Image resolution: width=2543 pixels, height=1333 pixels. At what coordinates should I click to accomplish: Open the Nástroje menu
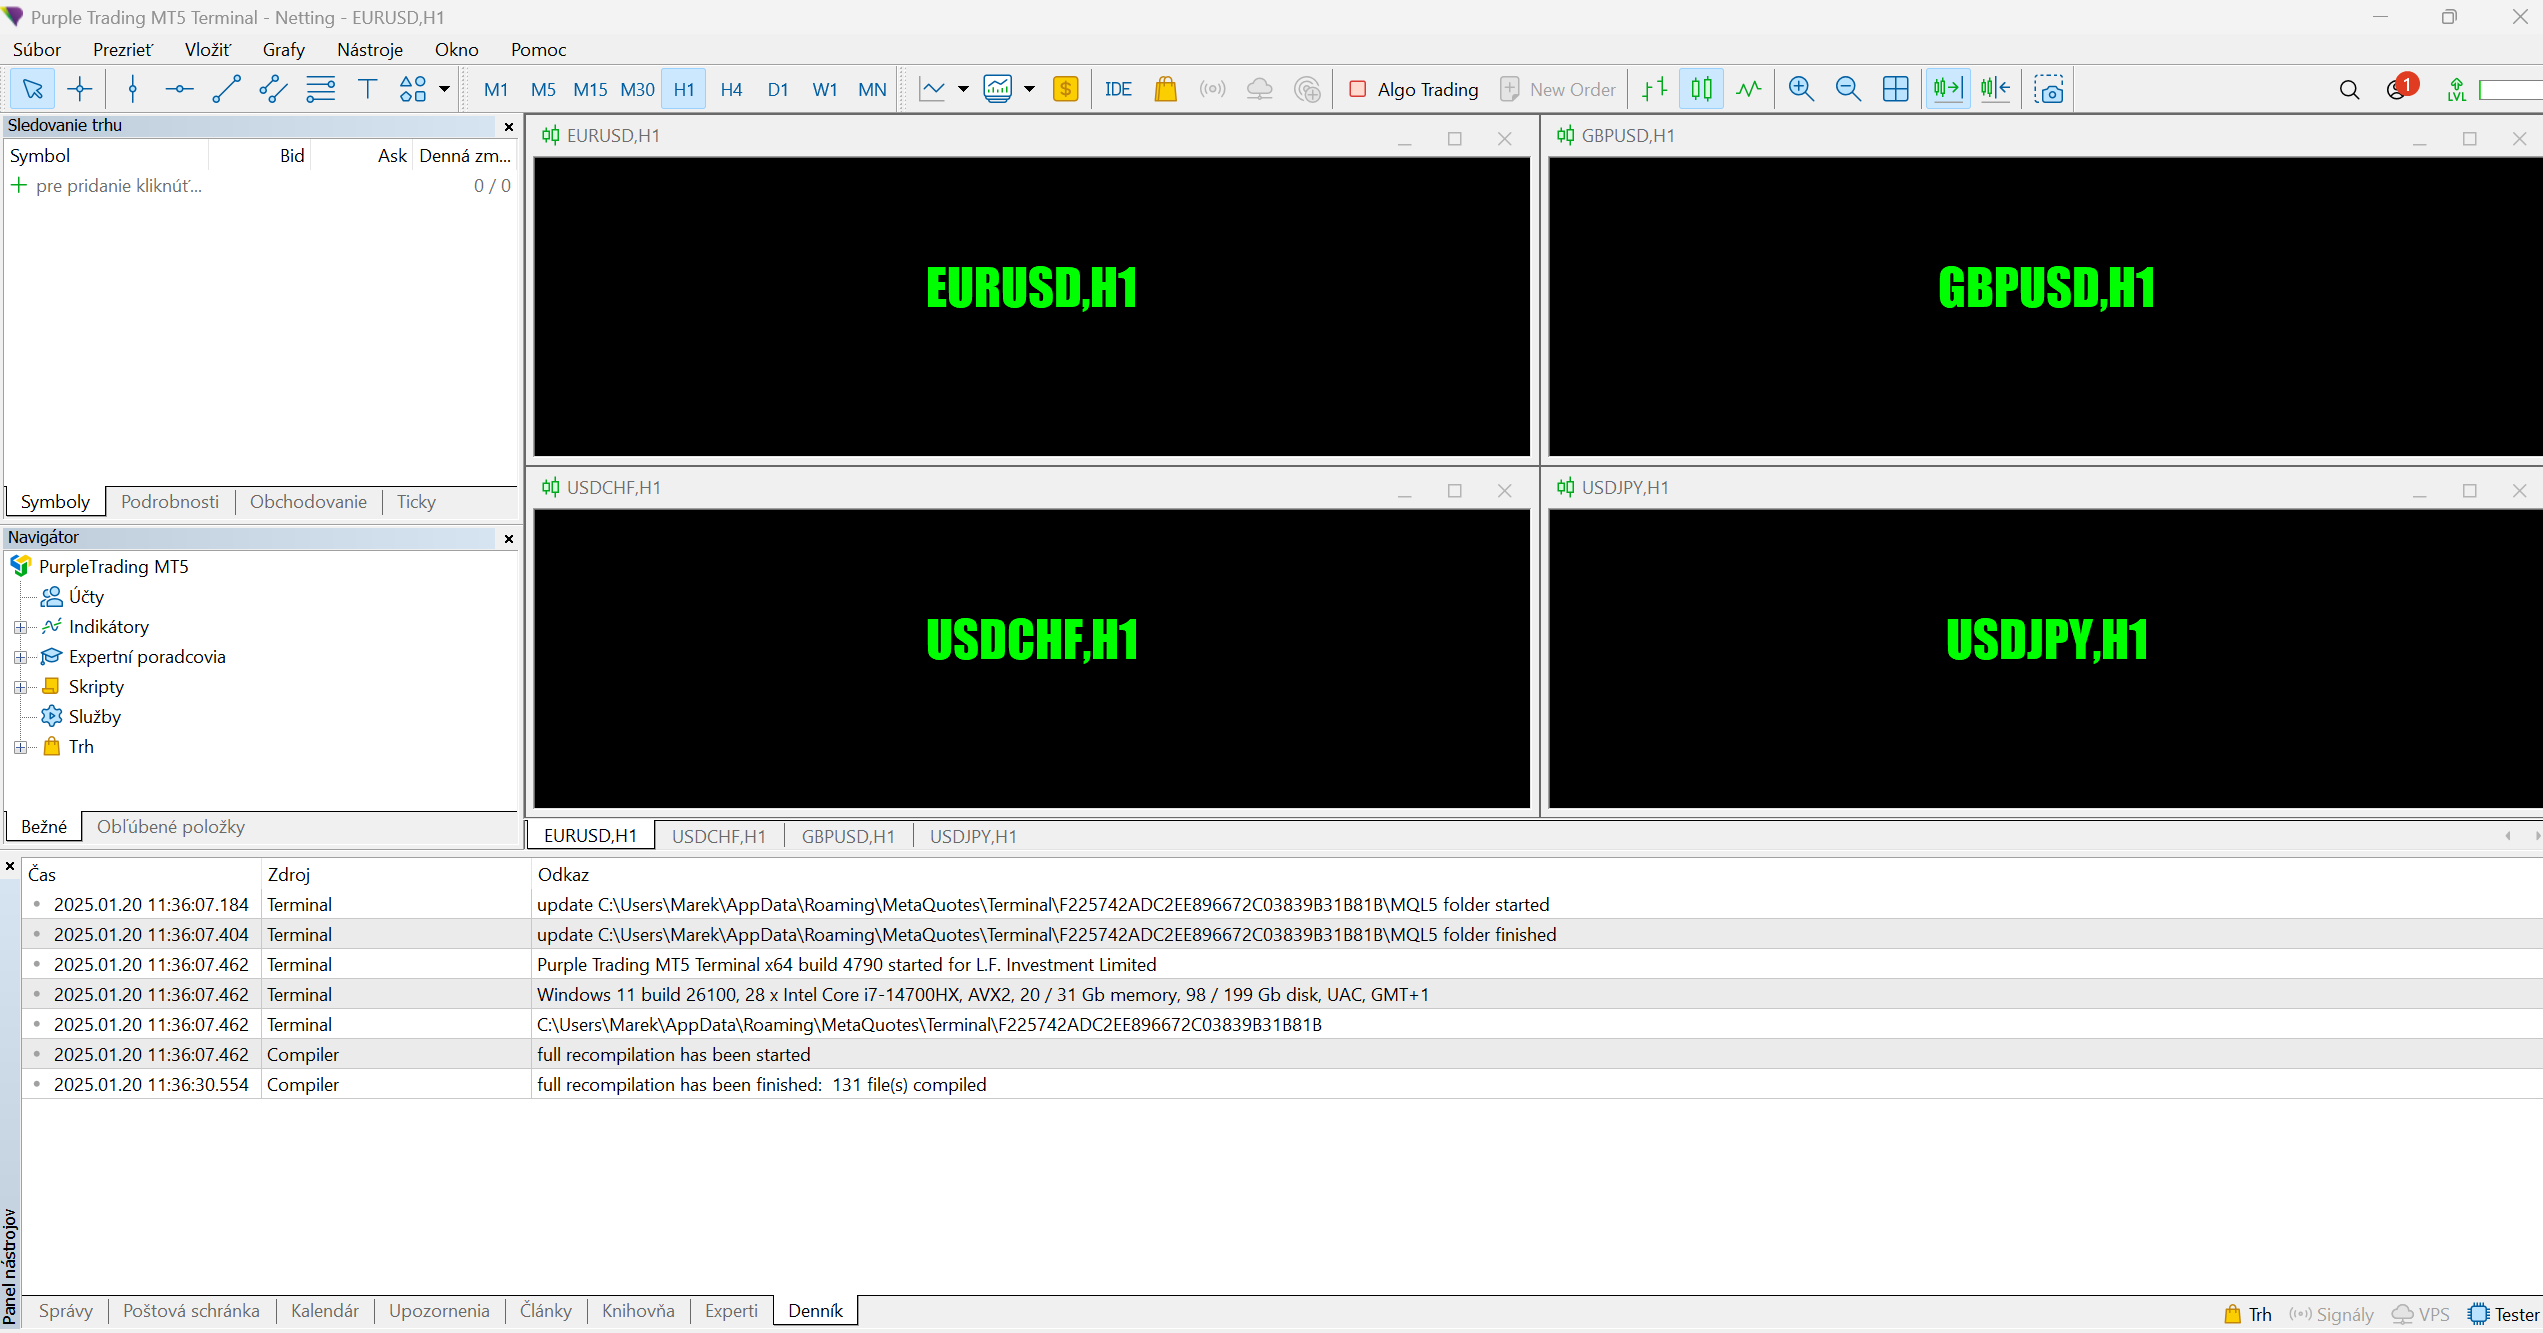[x=369, y=49]
